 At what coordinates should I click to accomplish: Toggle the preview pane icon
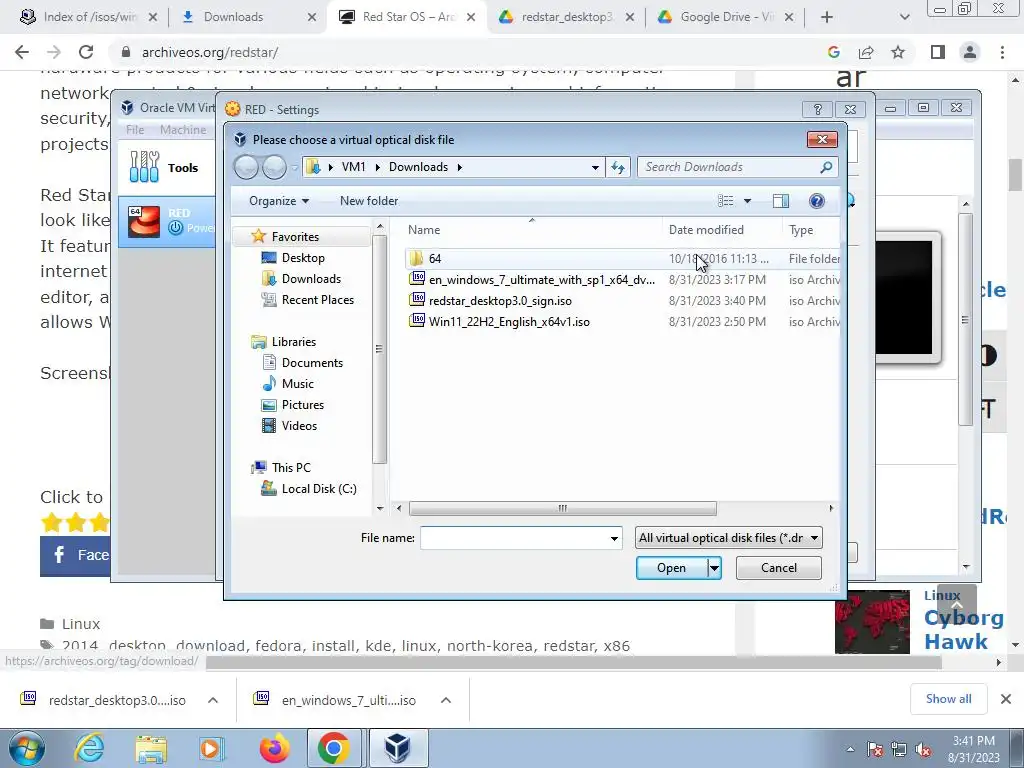pyautogui.click(x=780, y=200)
